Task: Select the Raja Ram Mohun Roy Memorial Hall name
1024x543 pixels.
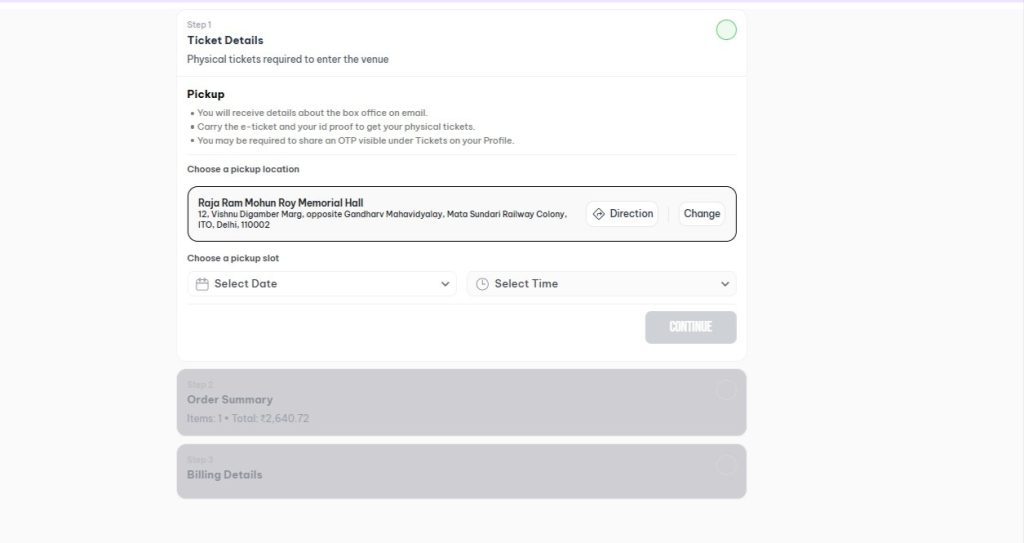Action: coord(280,203)
